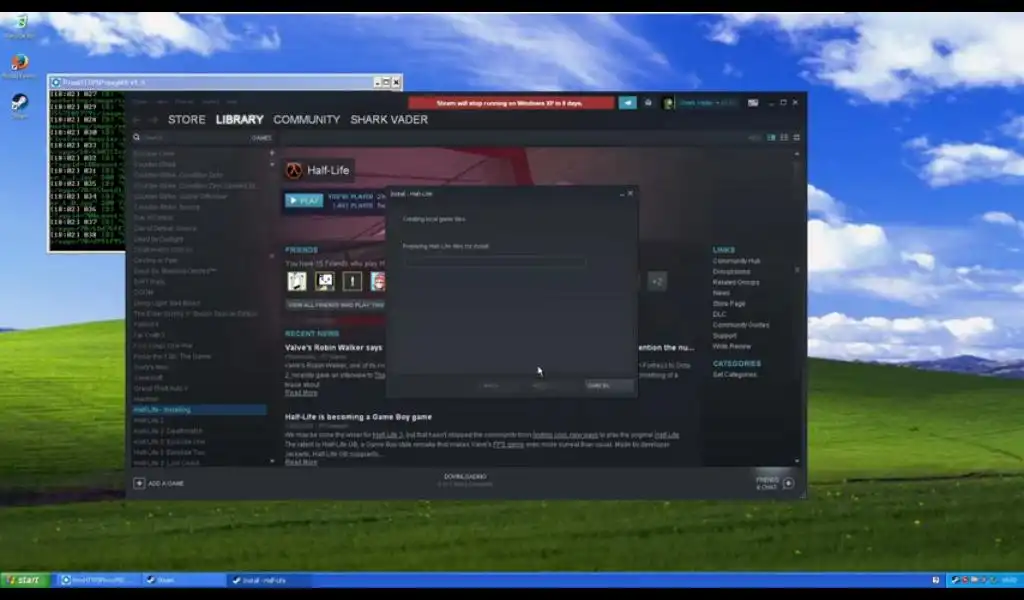Screen dimensions: 1024x600
Task: Open the Write Review link
Action: pos(731,346)
